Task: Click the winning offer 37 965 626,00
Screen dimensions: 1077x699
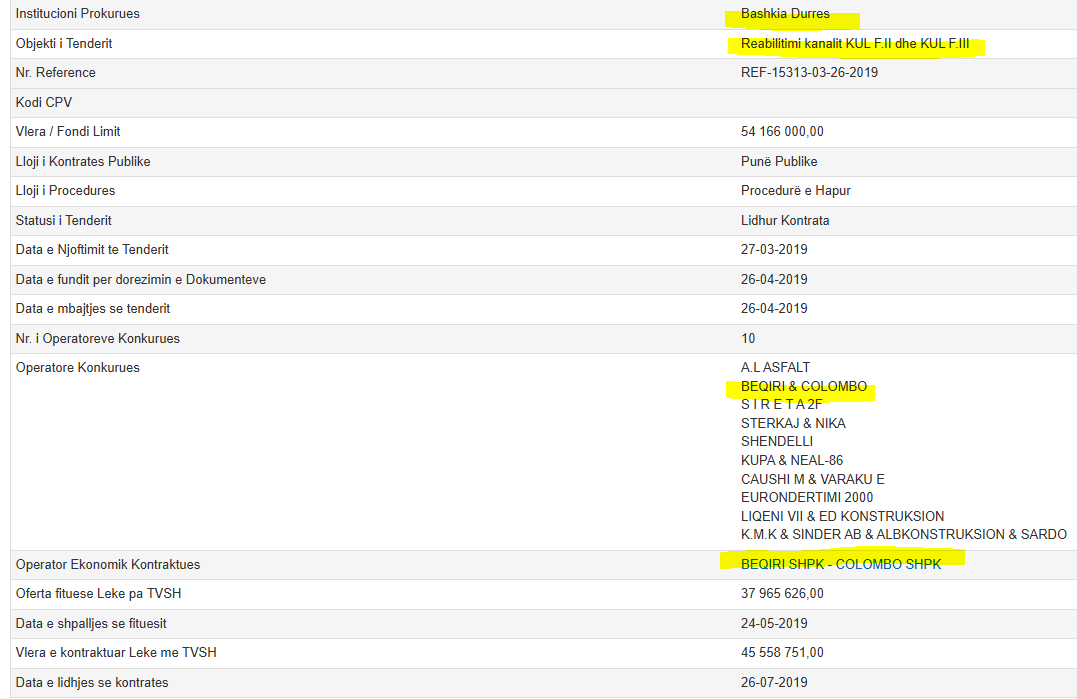Action: 782,594
